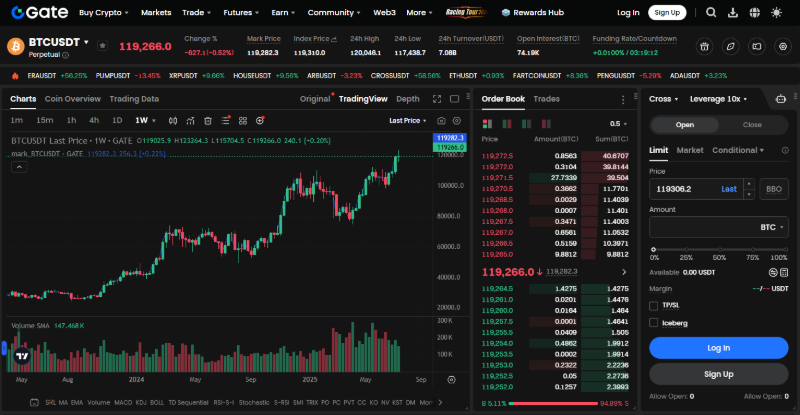Click the time axis gear icon under chart

(452, 380)
